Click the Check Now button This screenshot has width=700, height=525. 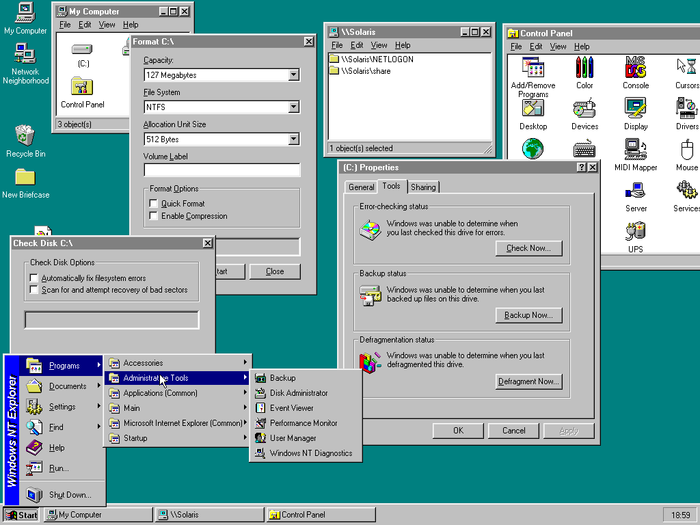point(529,248)
